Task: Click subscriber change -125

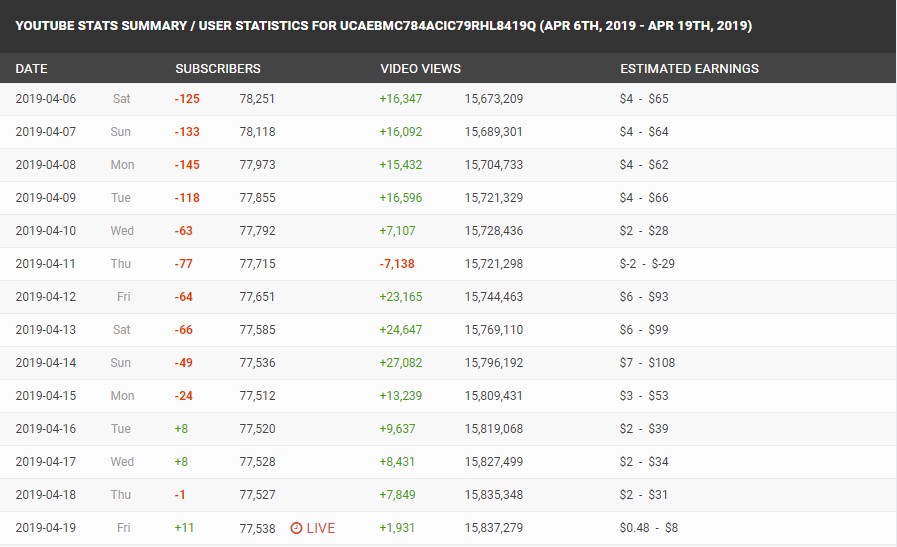Action: [187, 99]
